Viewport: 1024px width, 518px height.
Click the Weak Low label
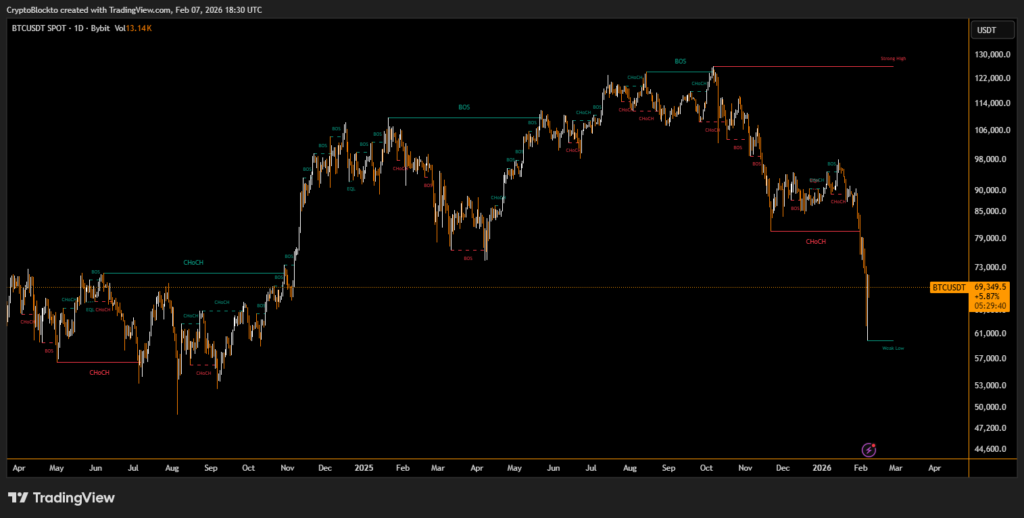[x=893, y=348]
